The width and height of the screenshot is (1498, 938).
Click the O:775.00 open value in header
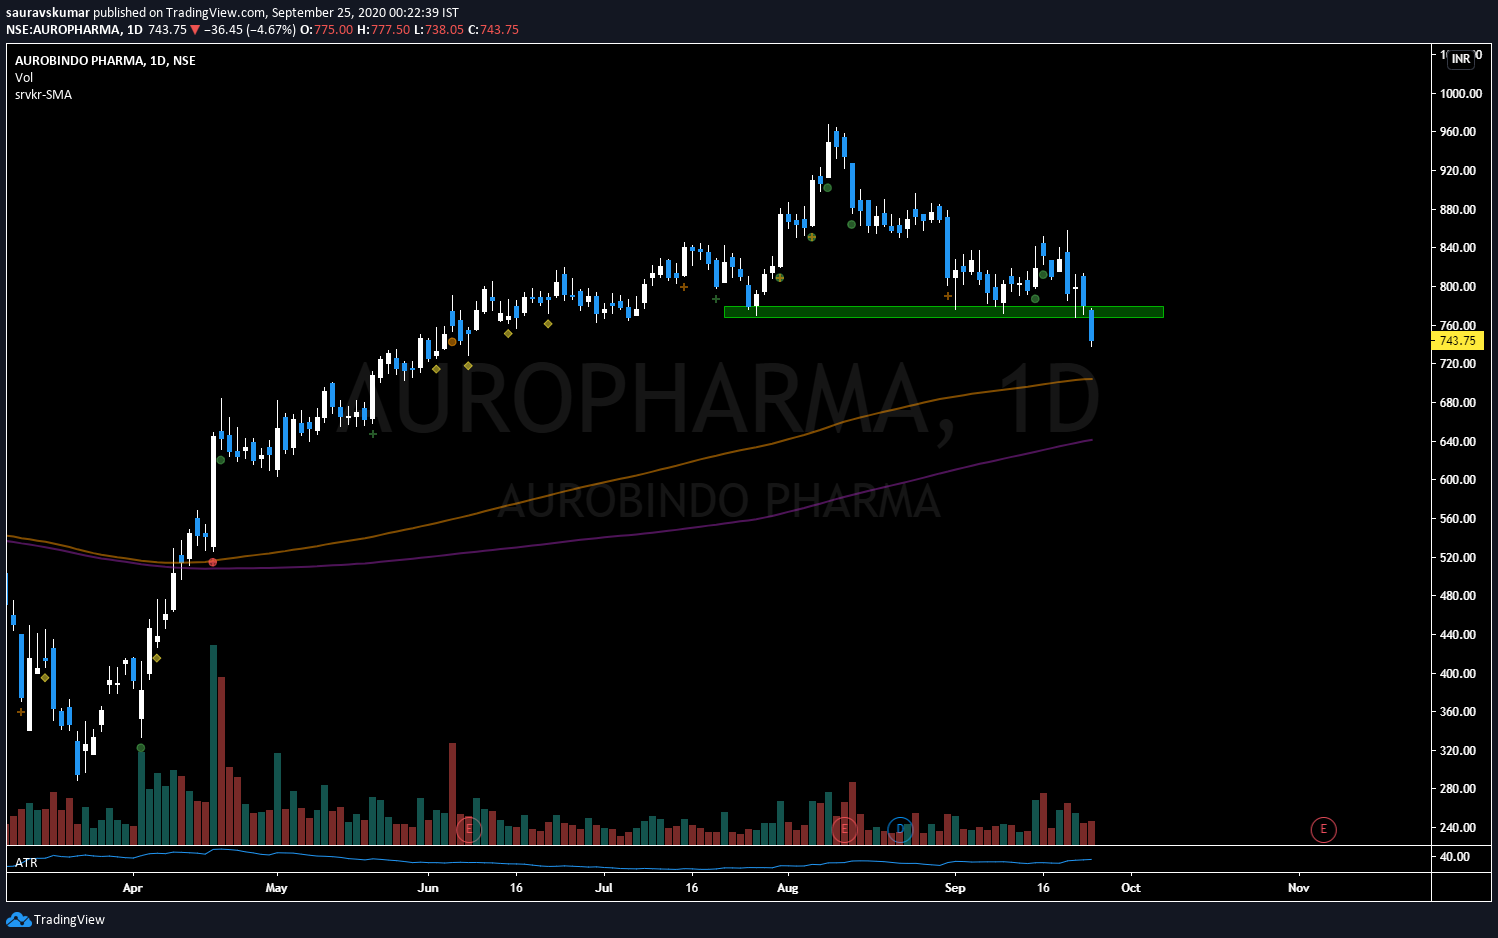326,29
